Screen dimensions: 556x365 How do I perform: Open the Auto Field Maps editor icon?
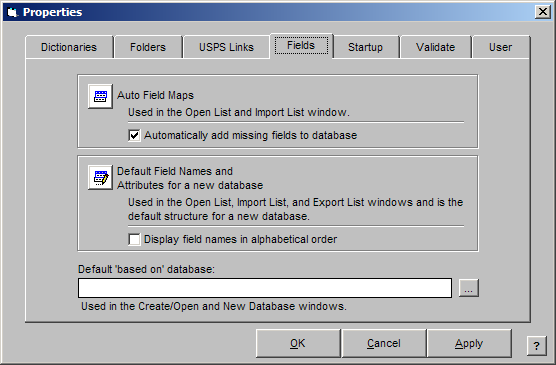coord(100,96)
